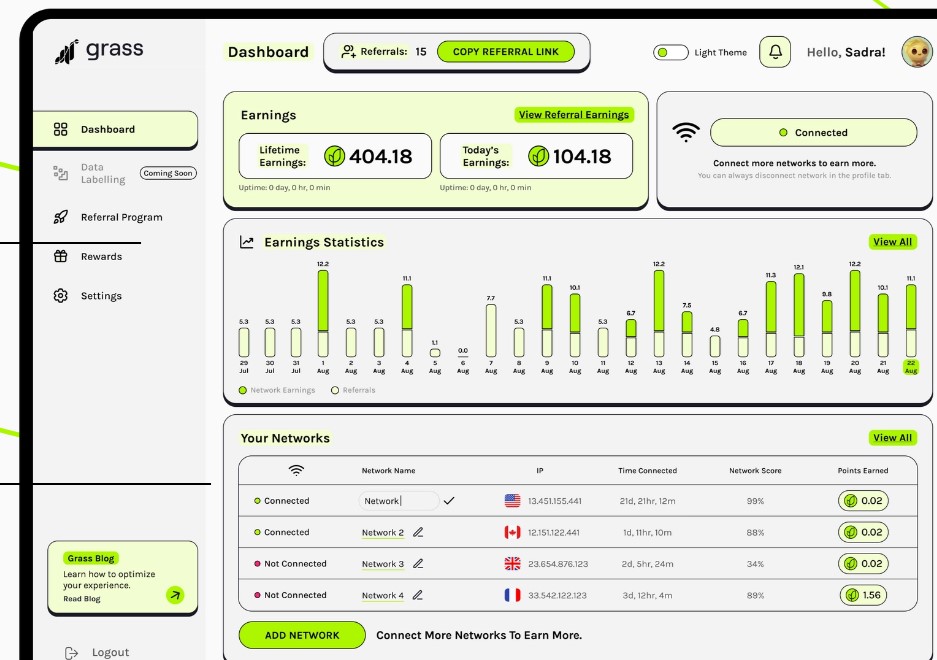Select Data Labelling in the sidebar
937x660 pixels.
point(103,173)
